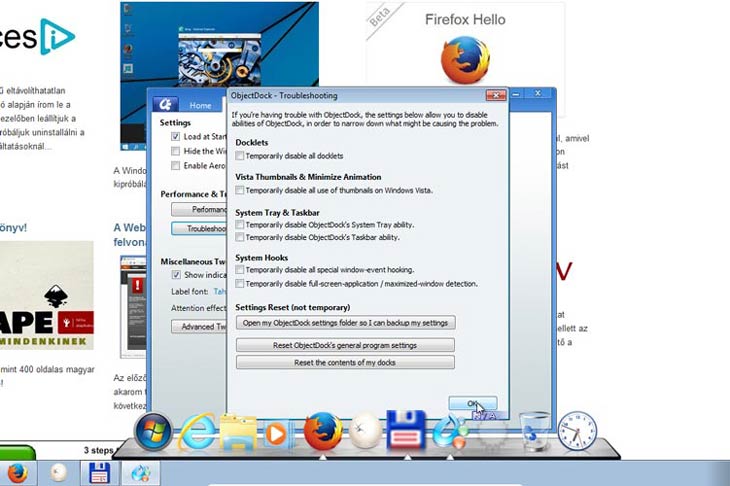Check disable ObjectDock's System Tray ability
This screenshot has width=730, height=486.
pos(240,224)
